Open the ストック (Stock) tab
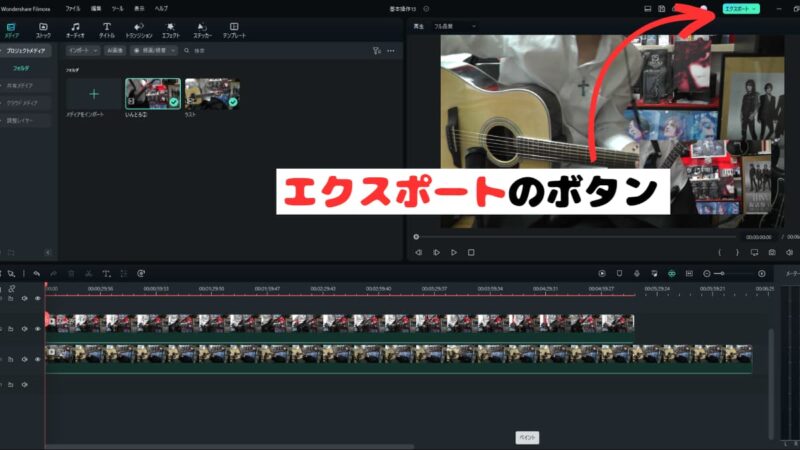The width and height of the screenshot is (800, 450). click(x=43, y=30)
